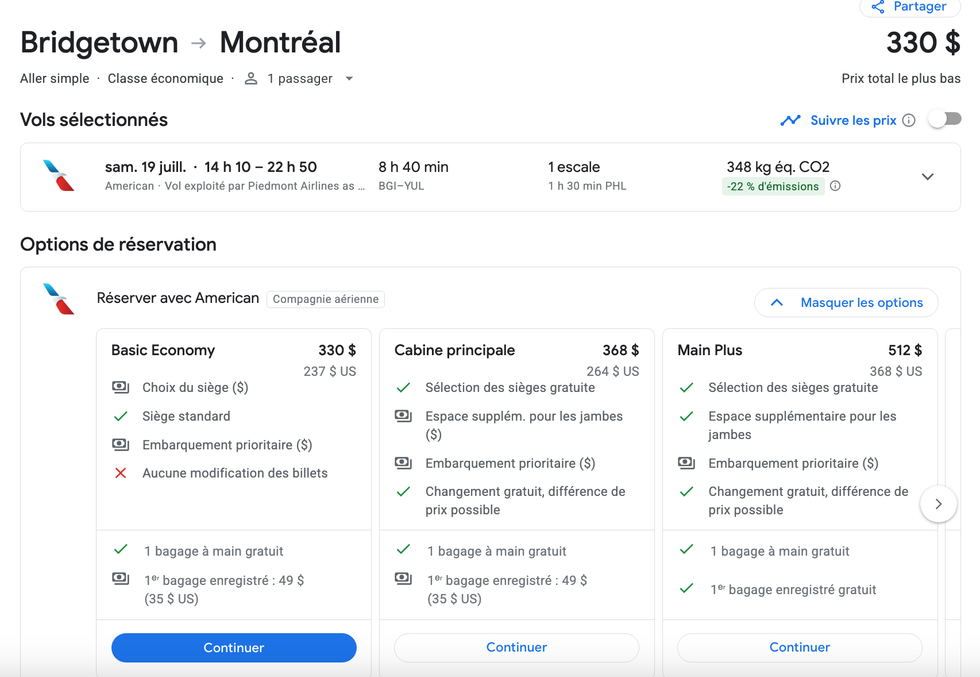Click the American logo beside Réserver avec American

pyautogui.click(x=59, y=299)
